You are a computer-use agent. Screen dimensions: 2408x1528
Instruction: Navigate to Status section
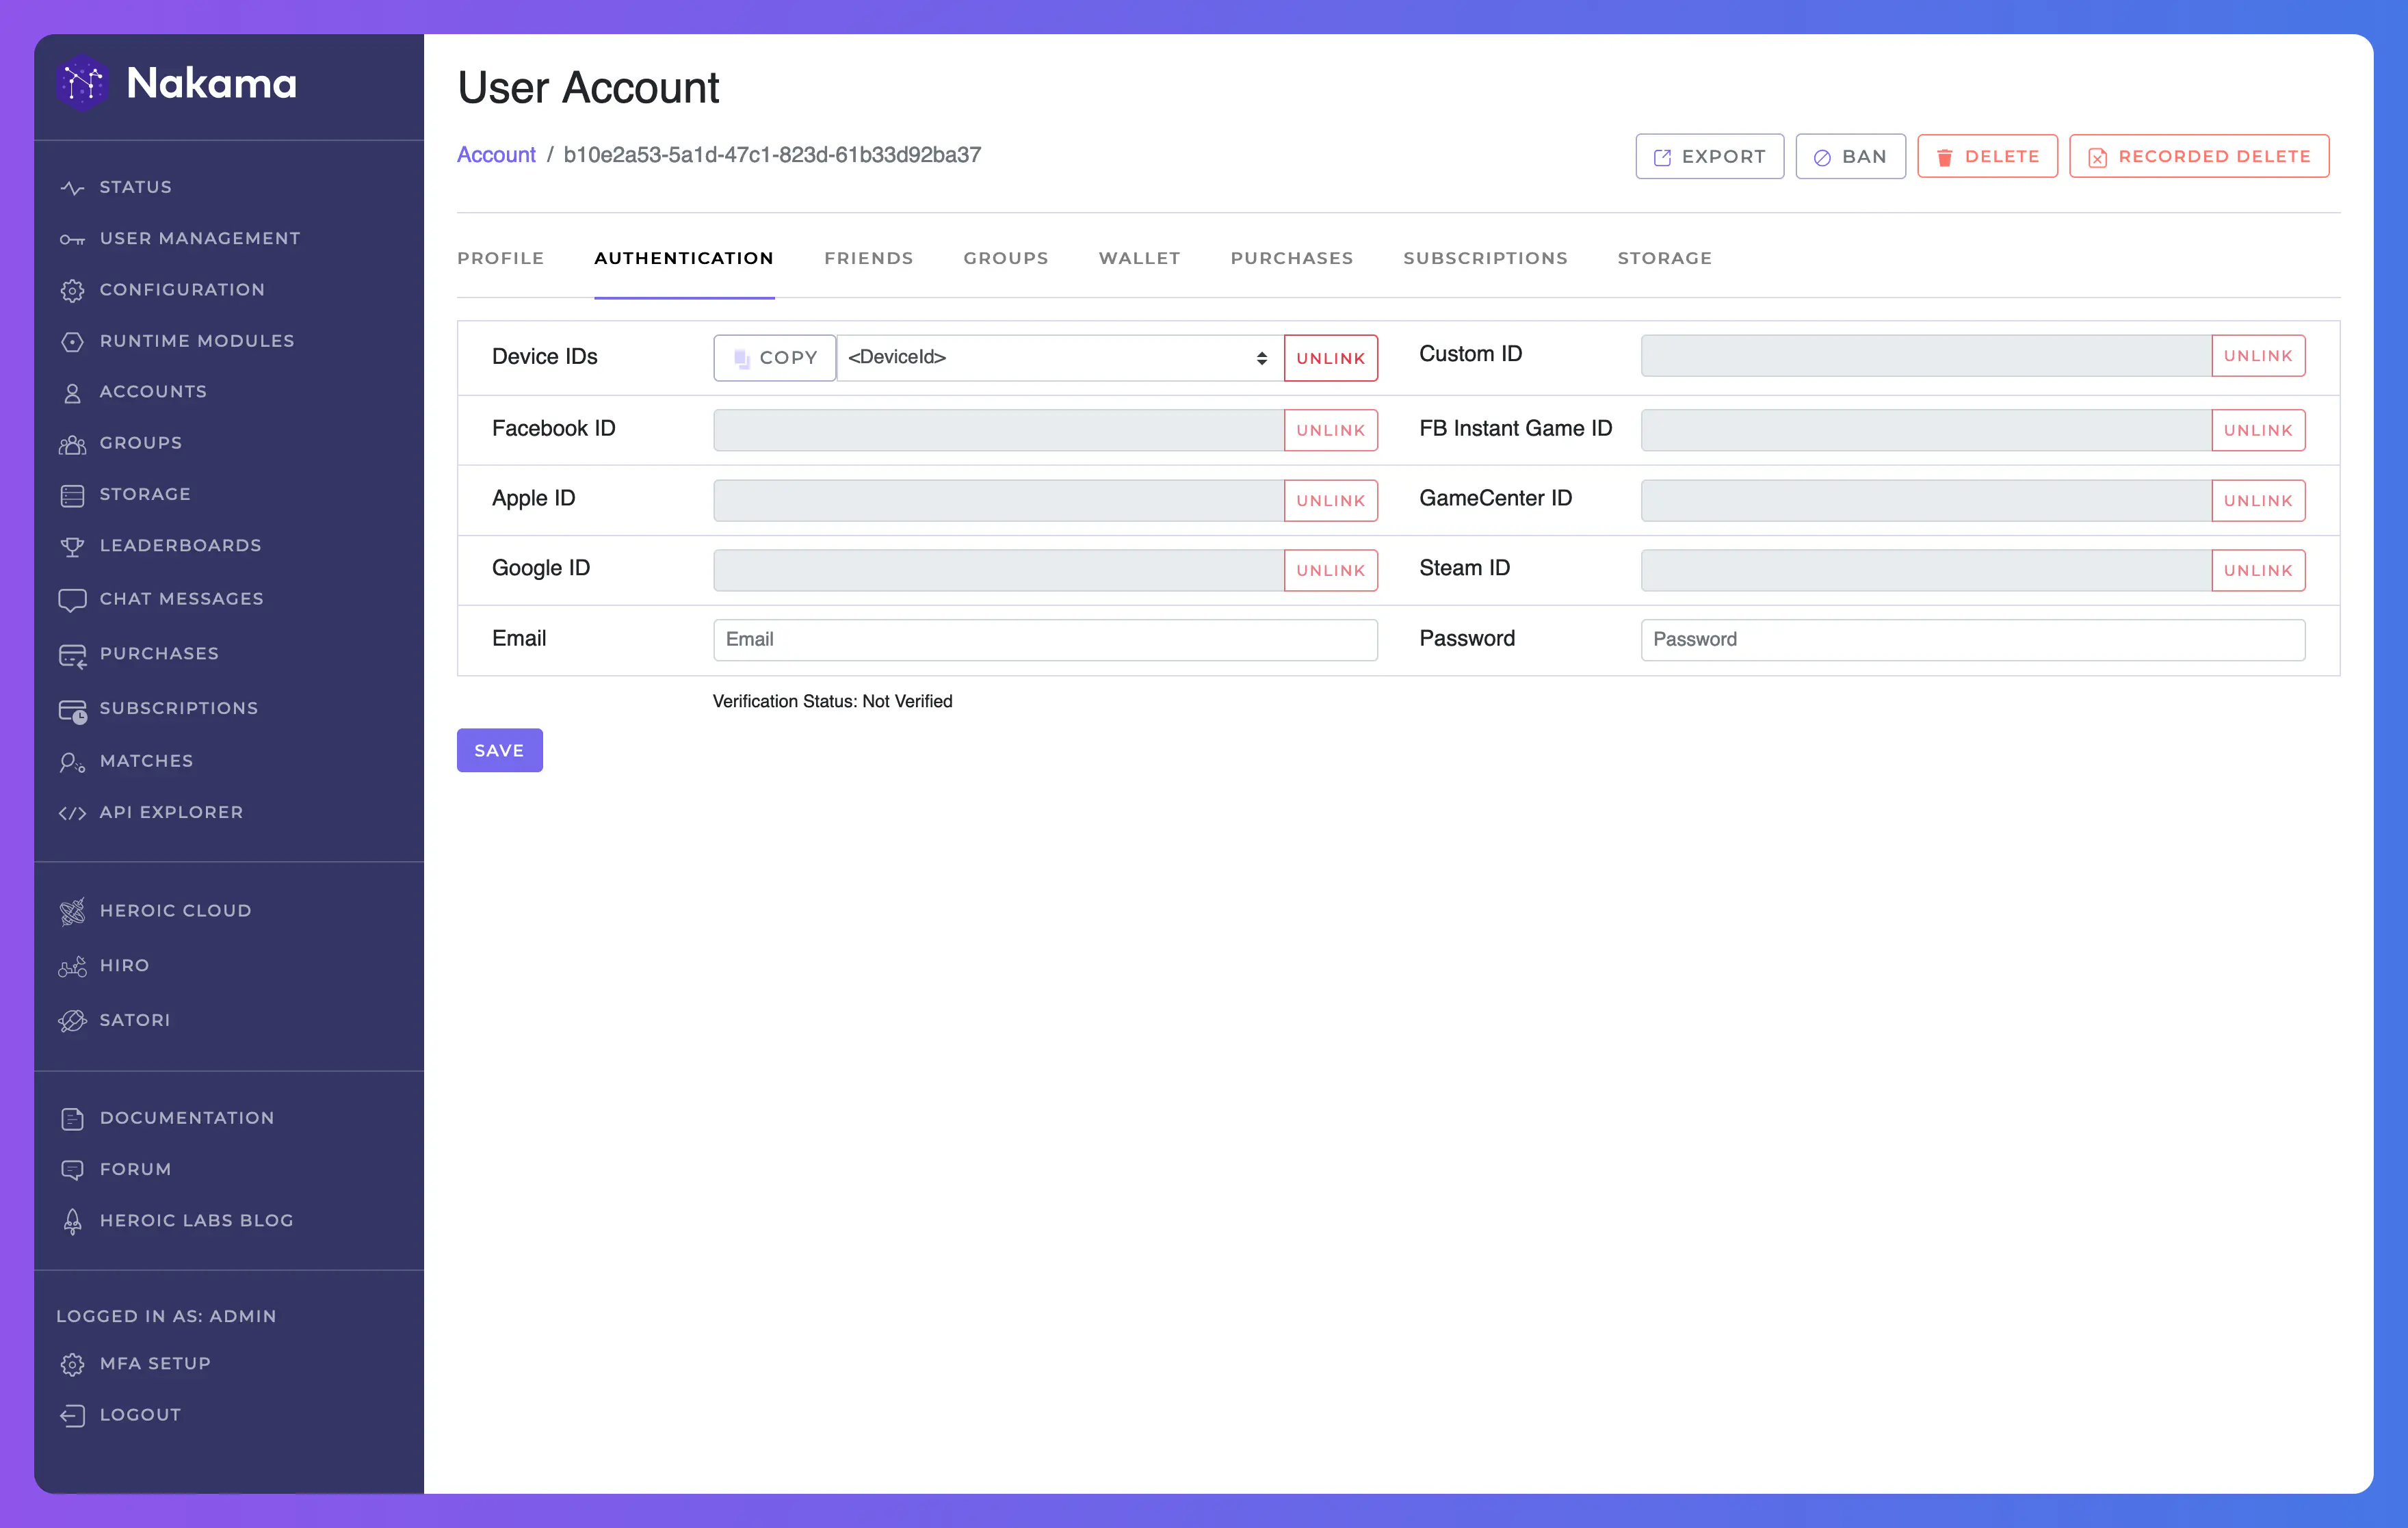(137, 186)
